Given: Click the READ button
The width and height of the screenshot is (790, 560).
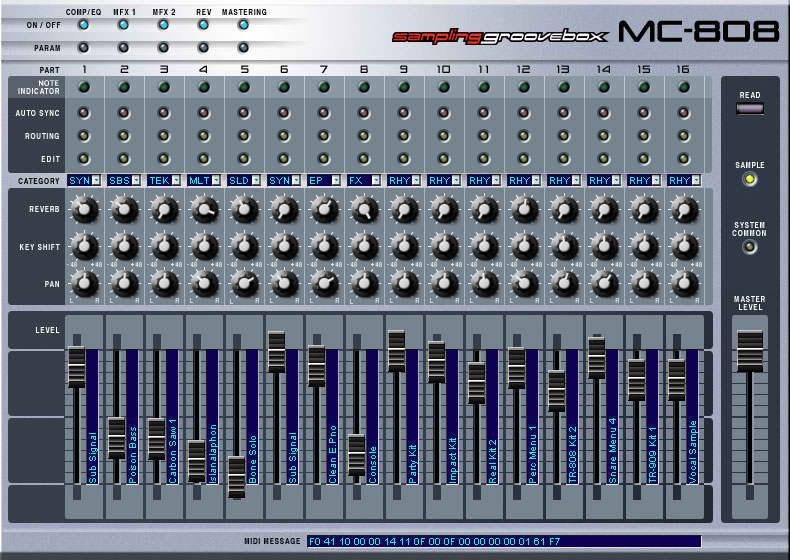Looking at the screenshot, I should [750, 108].
